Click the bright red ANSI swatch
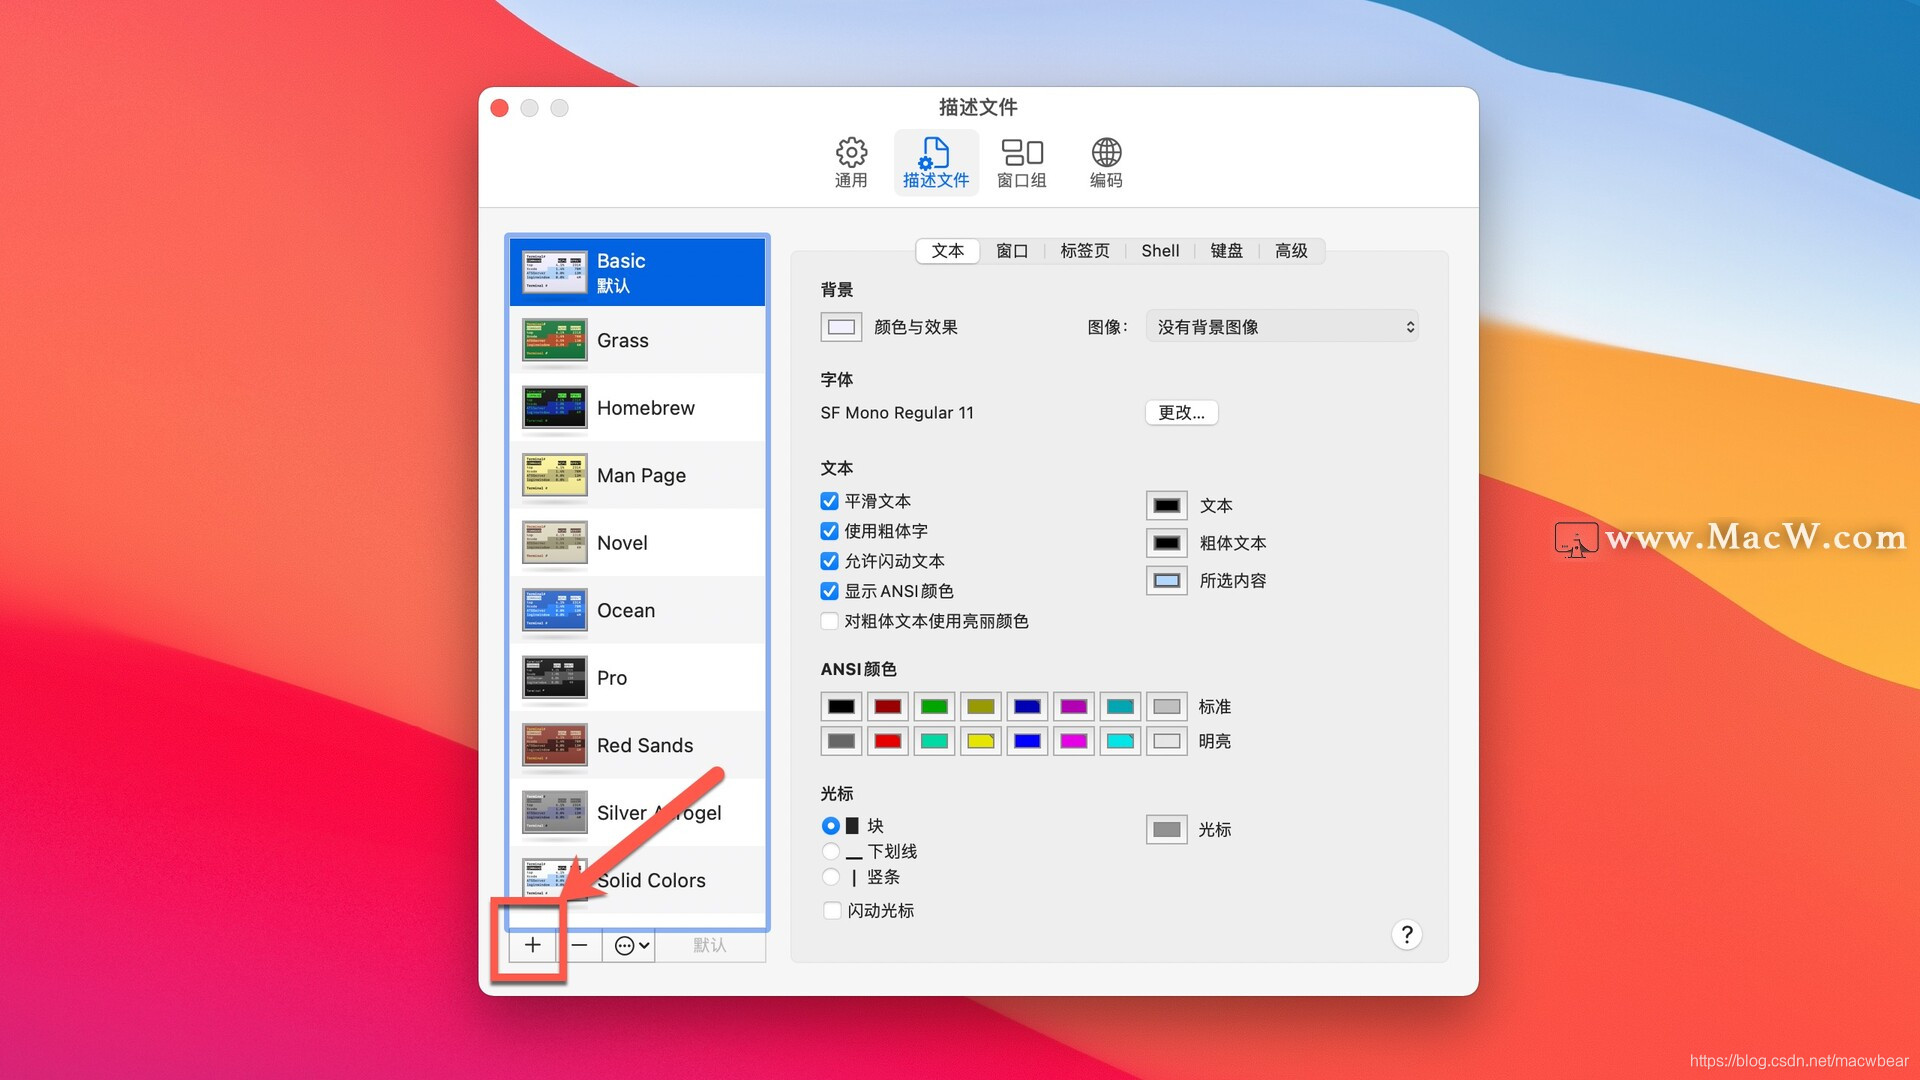The height and width of the screenshot is (1080, 1920). coord(888,741)
